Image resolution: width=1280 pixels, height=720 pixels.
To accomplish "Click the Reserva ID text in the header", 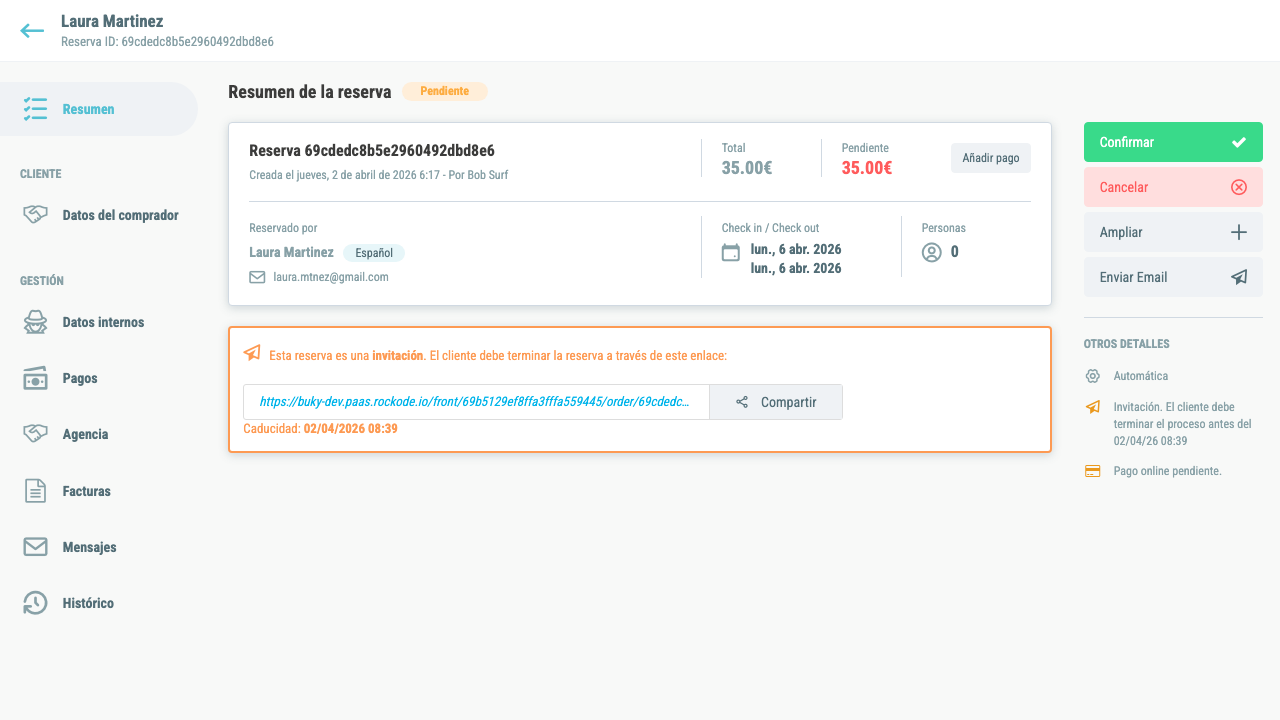I will pyautogui.click(x=167, y=42).
